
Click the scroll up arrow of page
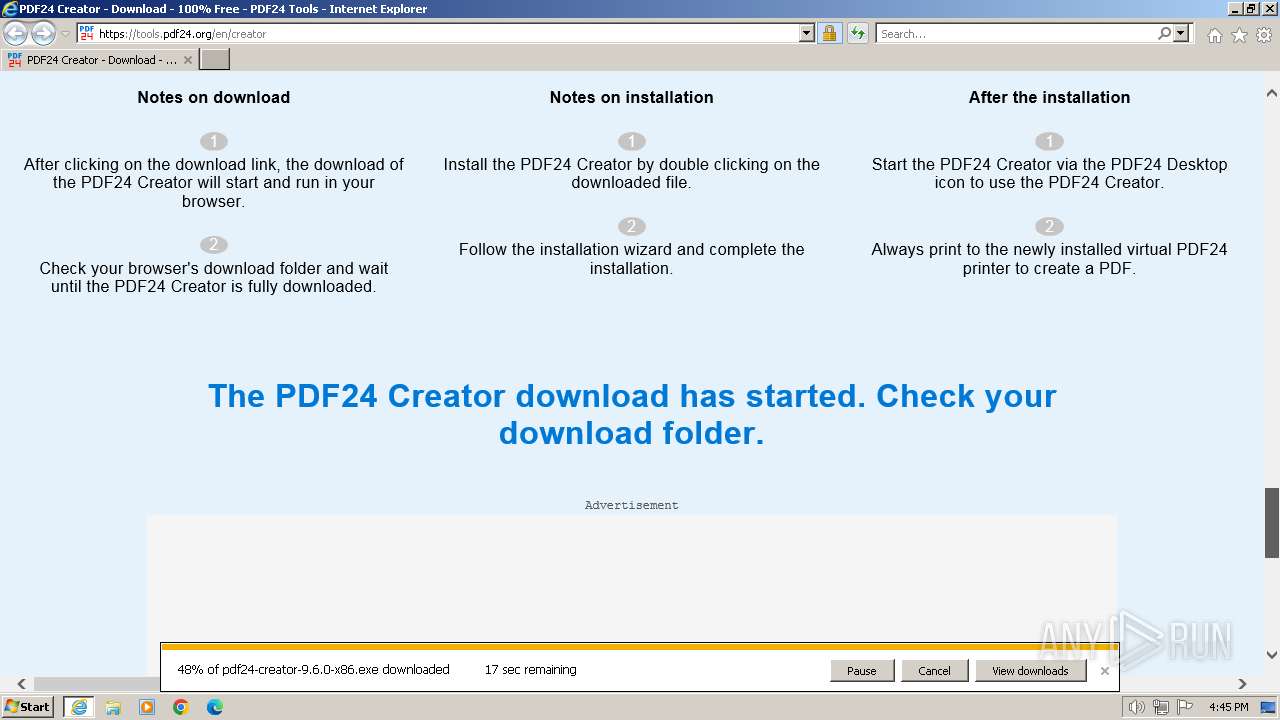pos(1272,94)
